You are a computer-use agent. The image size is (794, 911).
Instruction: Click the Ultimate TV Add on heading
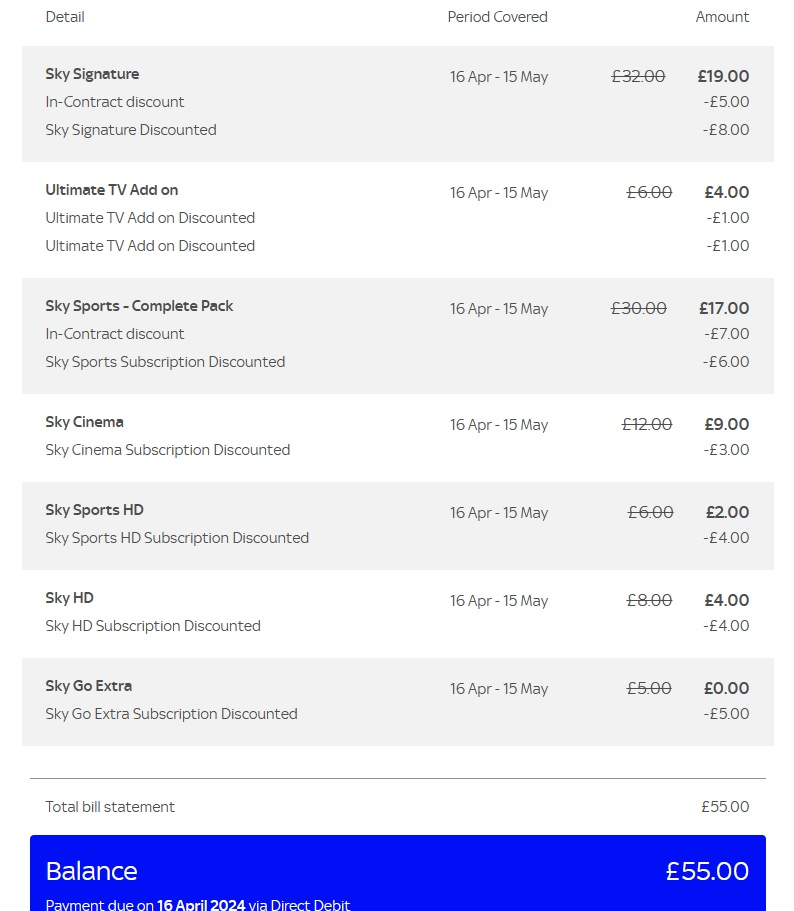pos(112,190)
